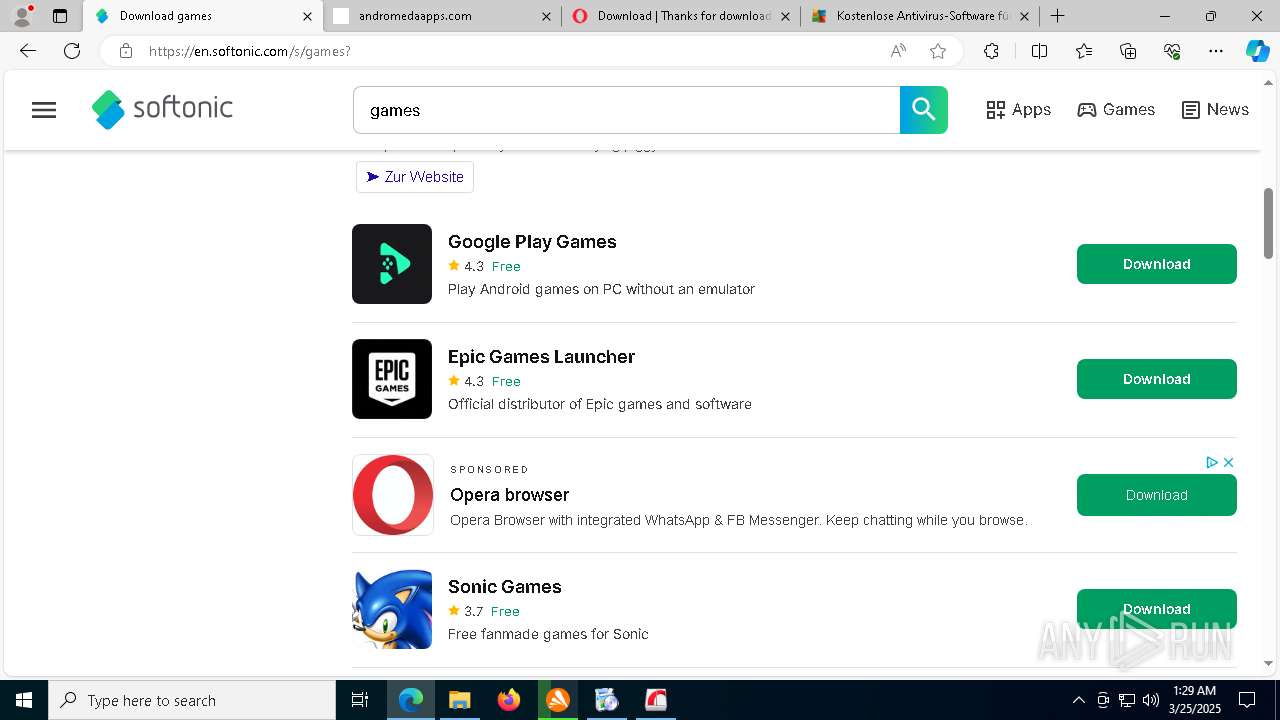
Task: Open File Explorer from taskbar
Action: click(459, 700)
